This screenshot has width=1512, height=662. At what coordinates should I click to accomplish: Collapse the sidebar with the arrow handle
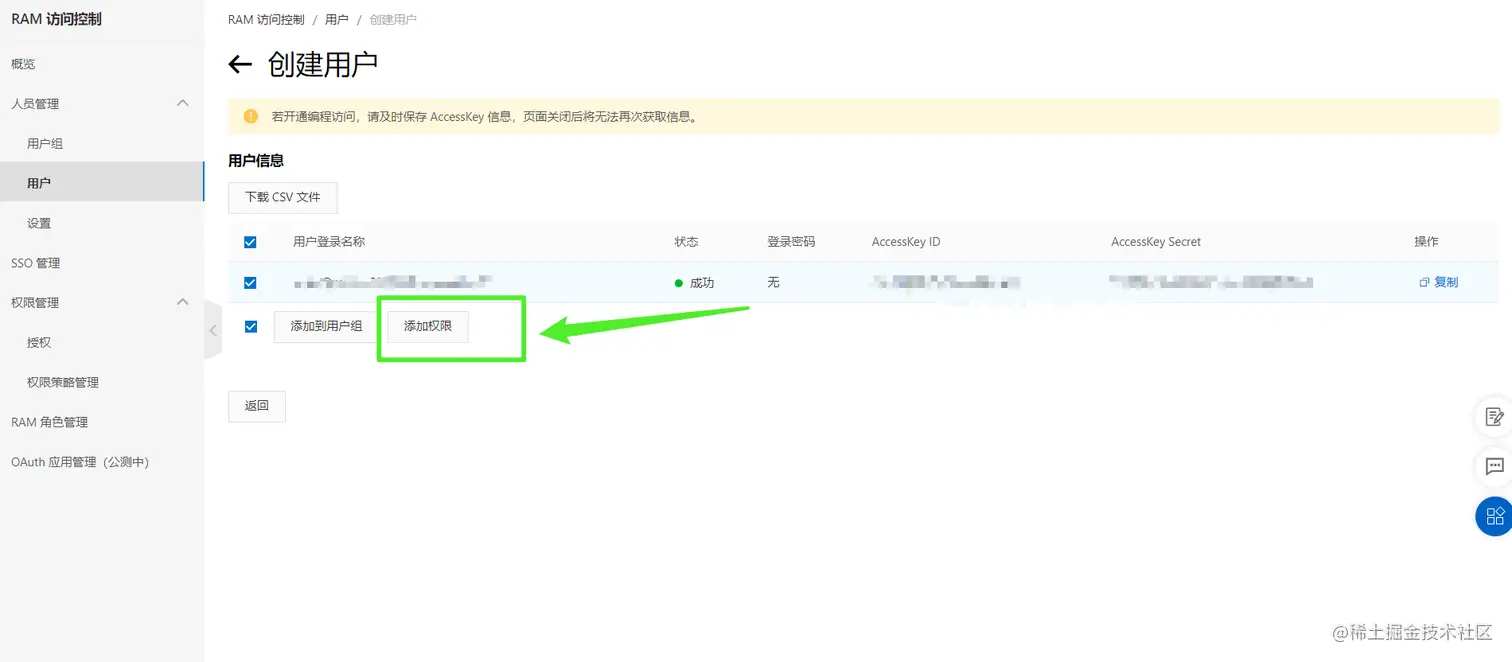[x=213, y=329]
